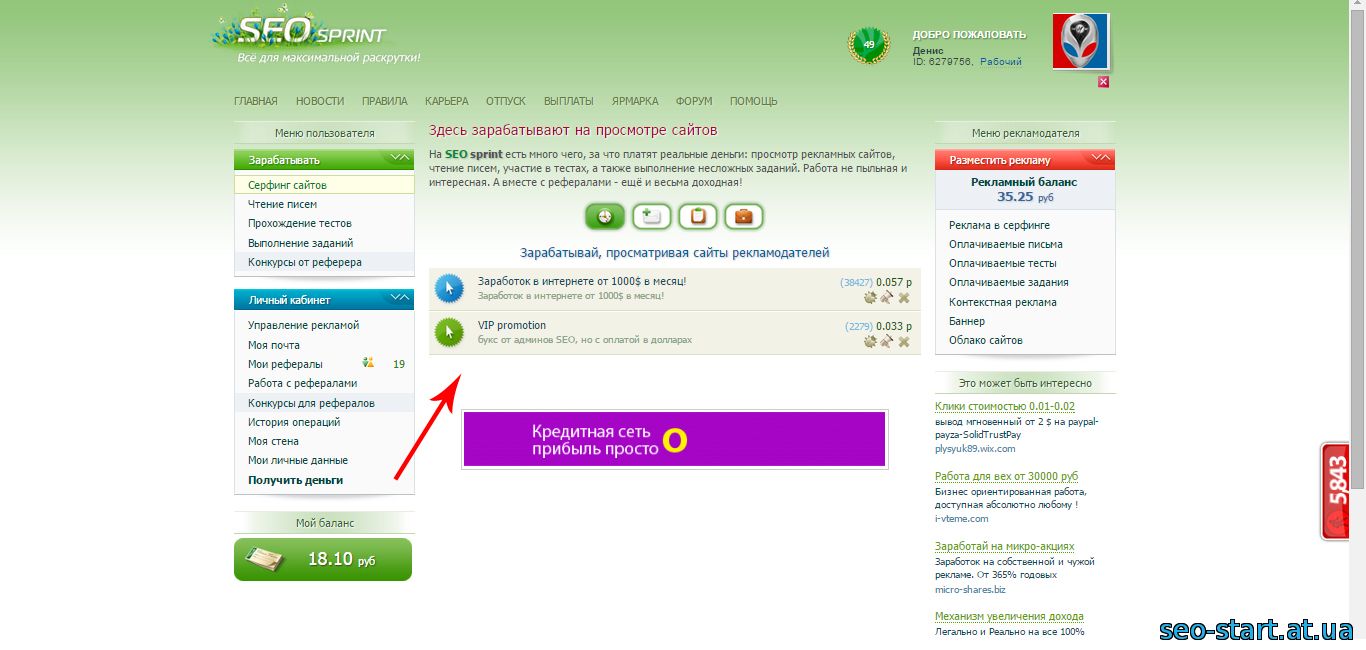The width and height of the screenshot is (1366, 650).
Task: Collapse the Зарабатывать menu section
Action: coord(400,158)
